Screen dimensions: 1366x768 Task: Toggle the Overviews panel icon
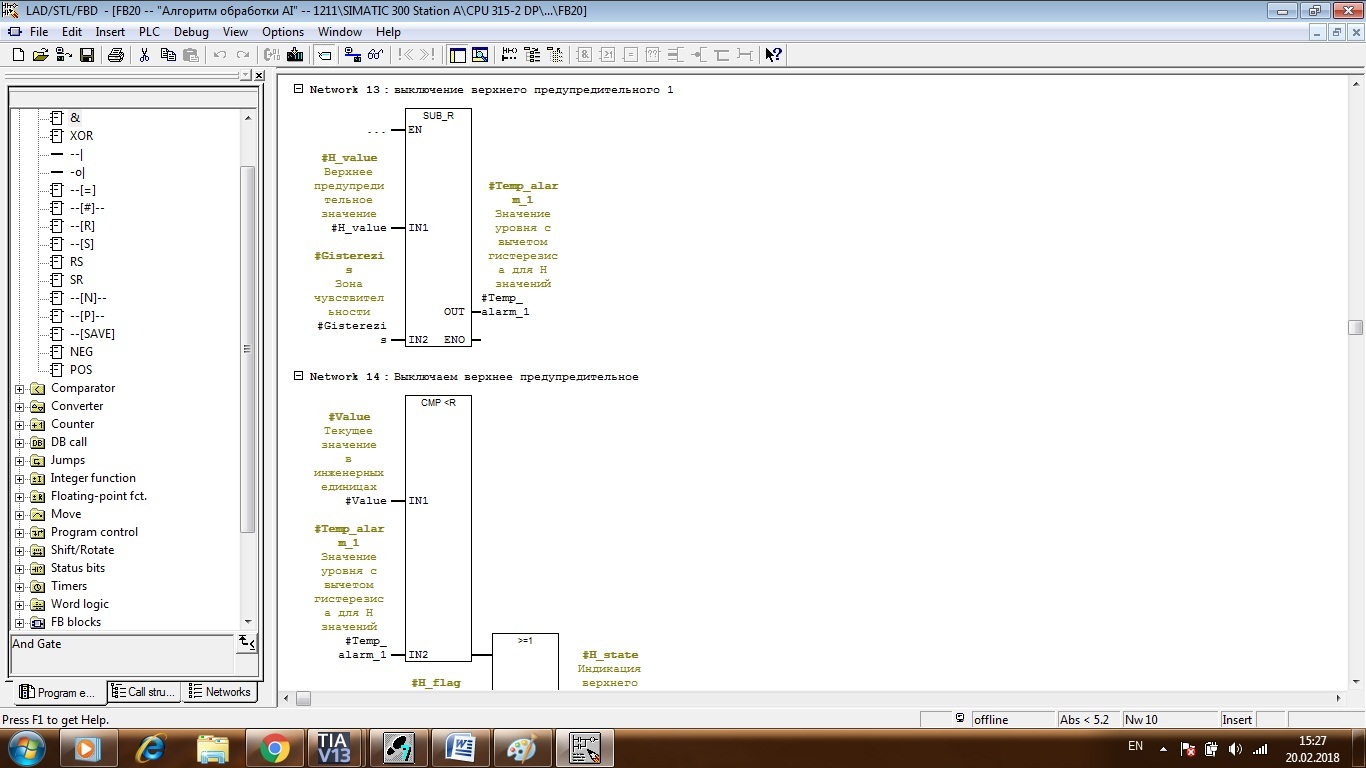click(457, 55)
